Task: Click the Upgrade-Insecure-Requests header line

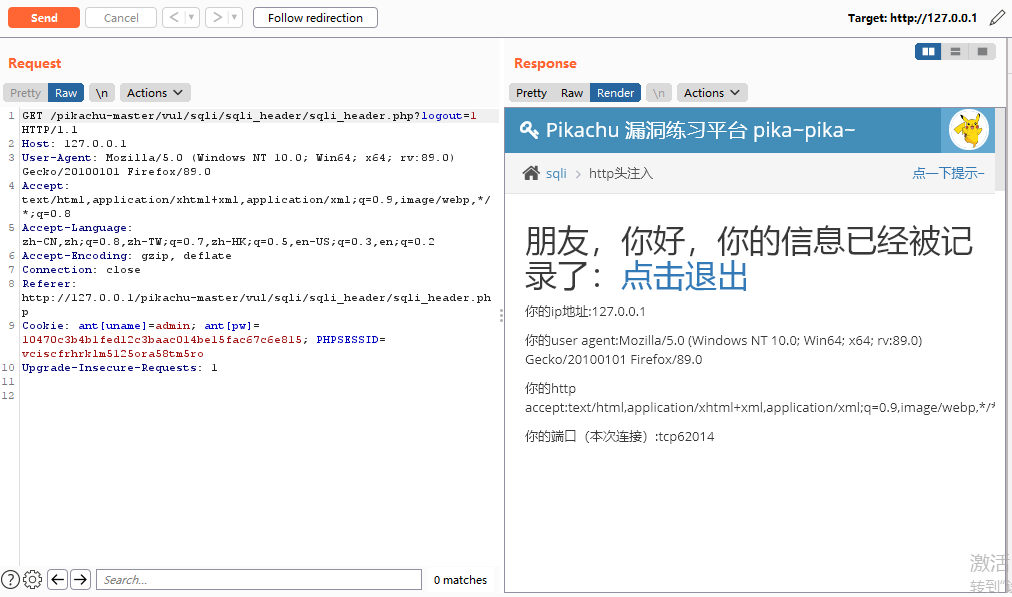Action: [119, 368]
